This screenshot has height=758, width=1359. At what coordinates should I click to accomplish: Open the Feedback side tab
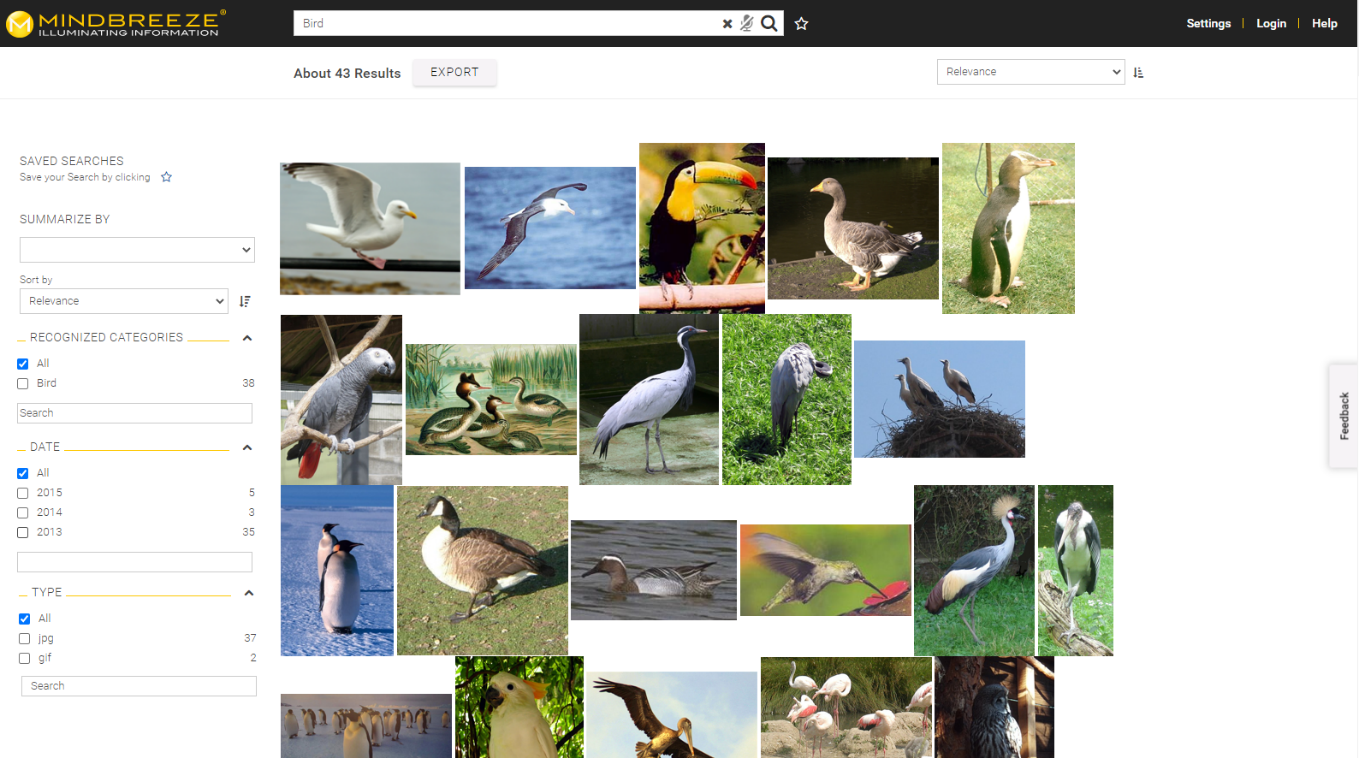1344,416
